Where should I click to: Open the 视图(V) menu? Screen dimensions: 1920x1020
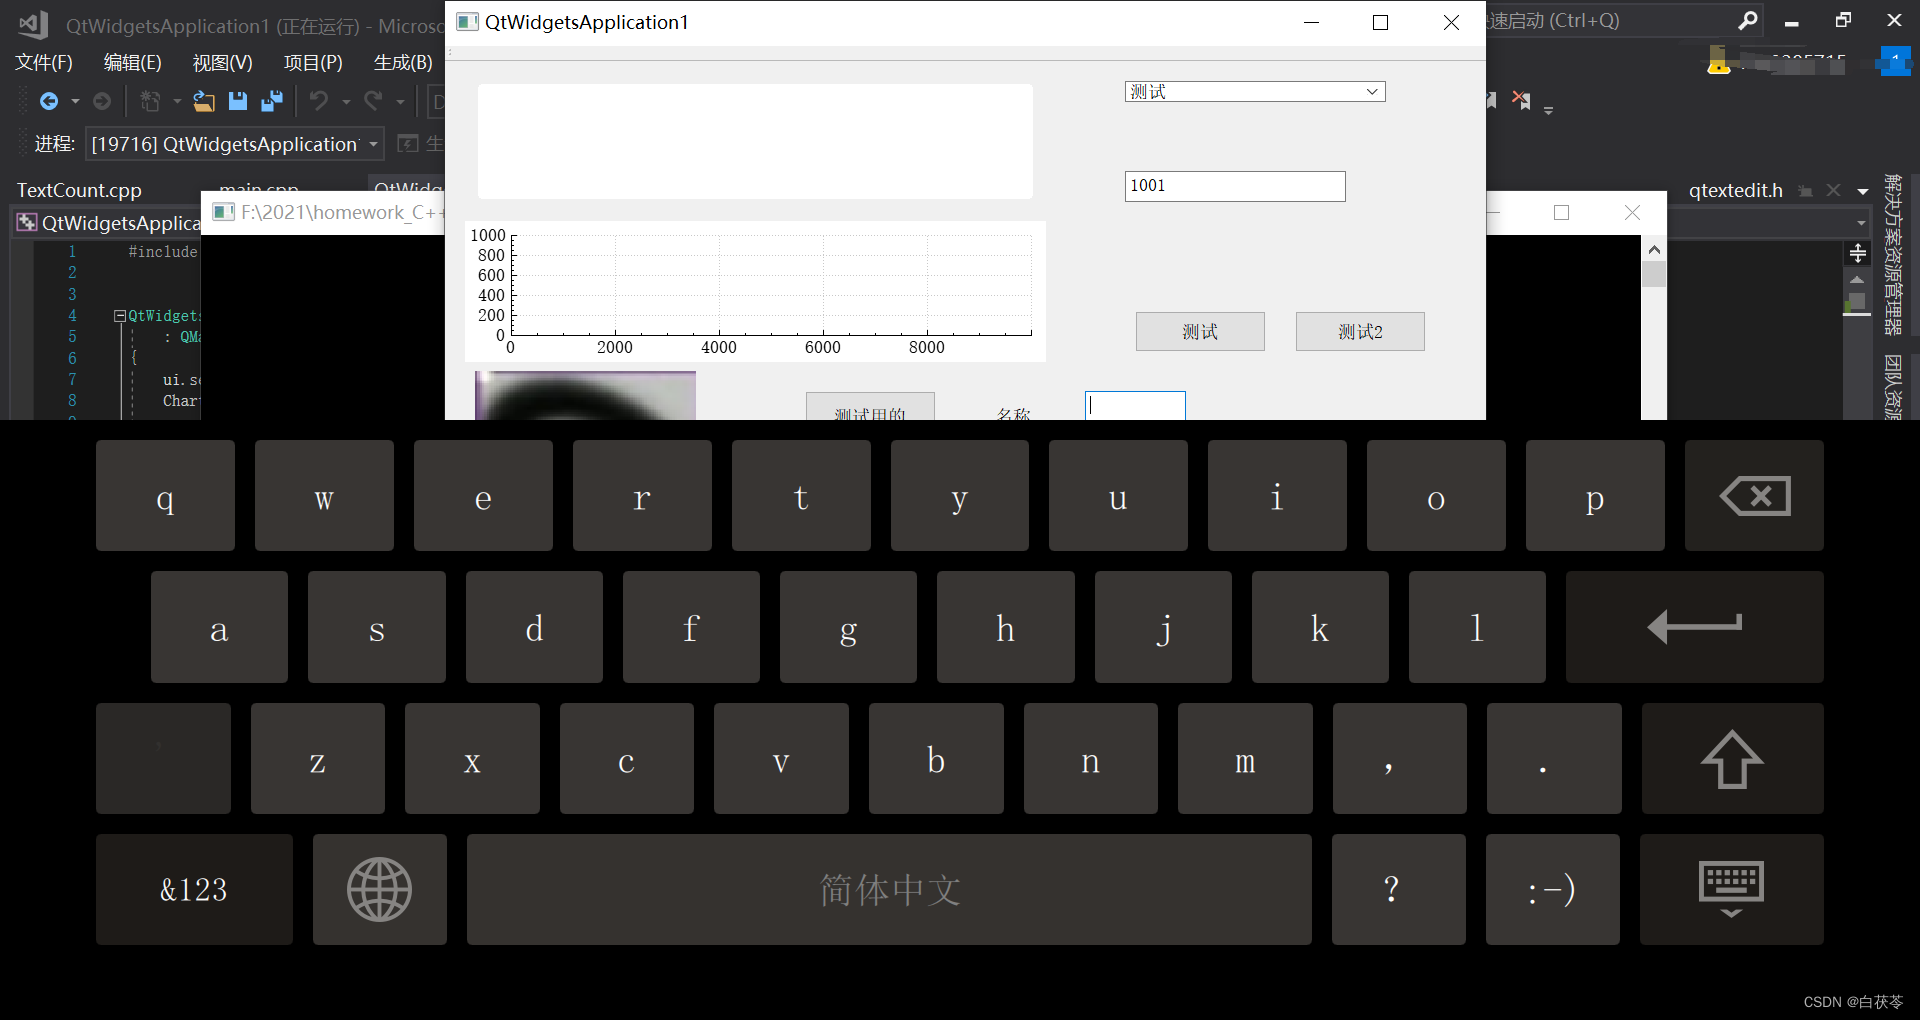tap(221, 62)
